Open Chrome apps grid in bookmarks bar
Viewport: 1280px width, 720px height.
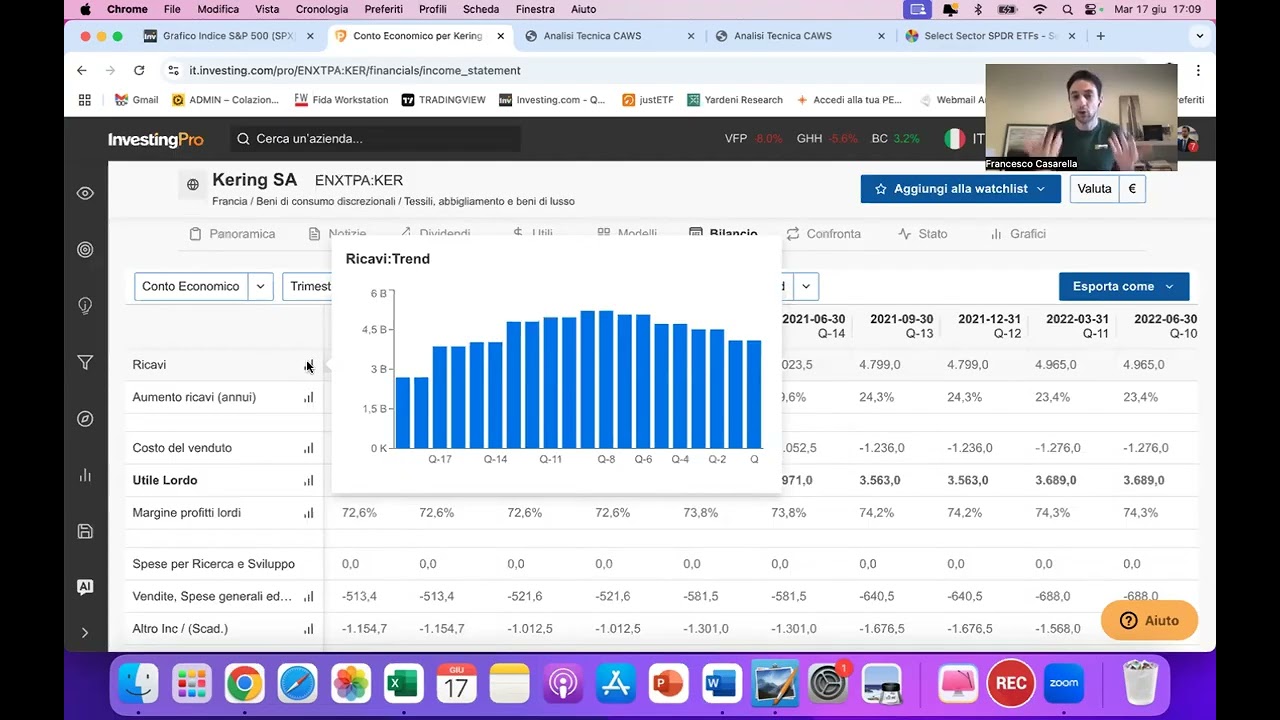pos(85,100)
